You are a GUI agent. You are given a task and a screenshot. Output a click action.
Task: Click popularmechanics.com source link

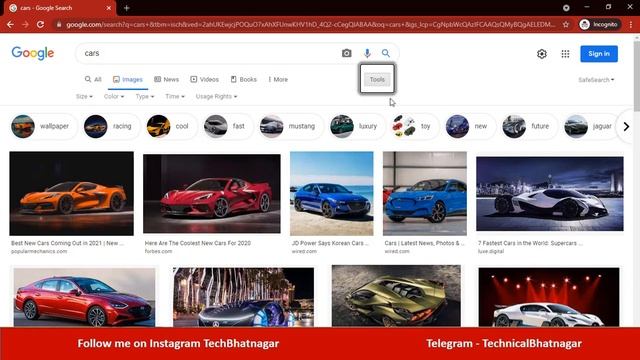[x=39, y=251]
